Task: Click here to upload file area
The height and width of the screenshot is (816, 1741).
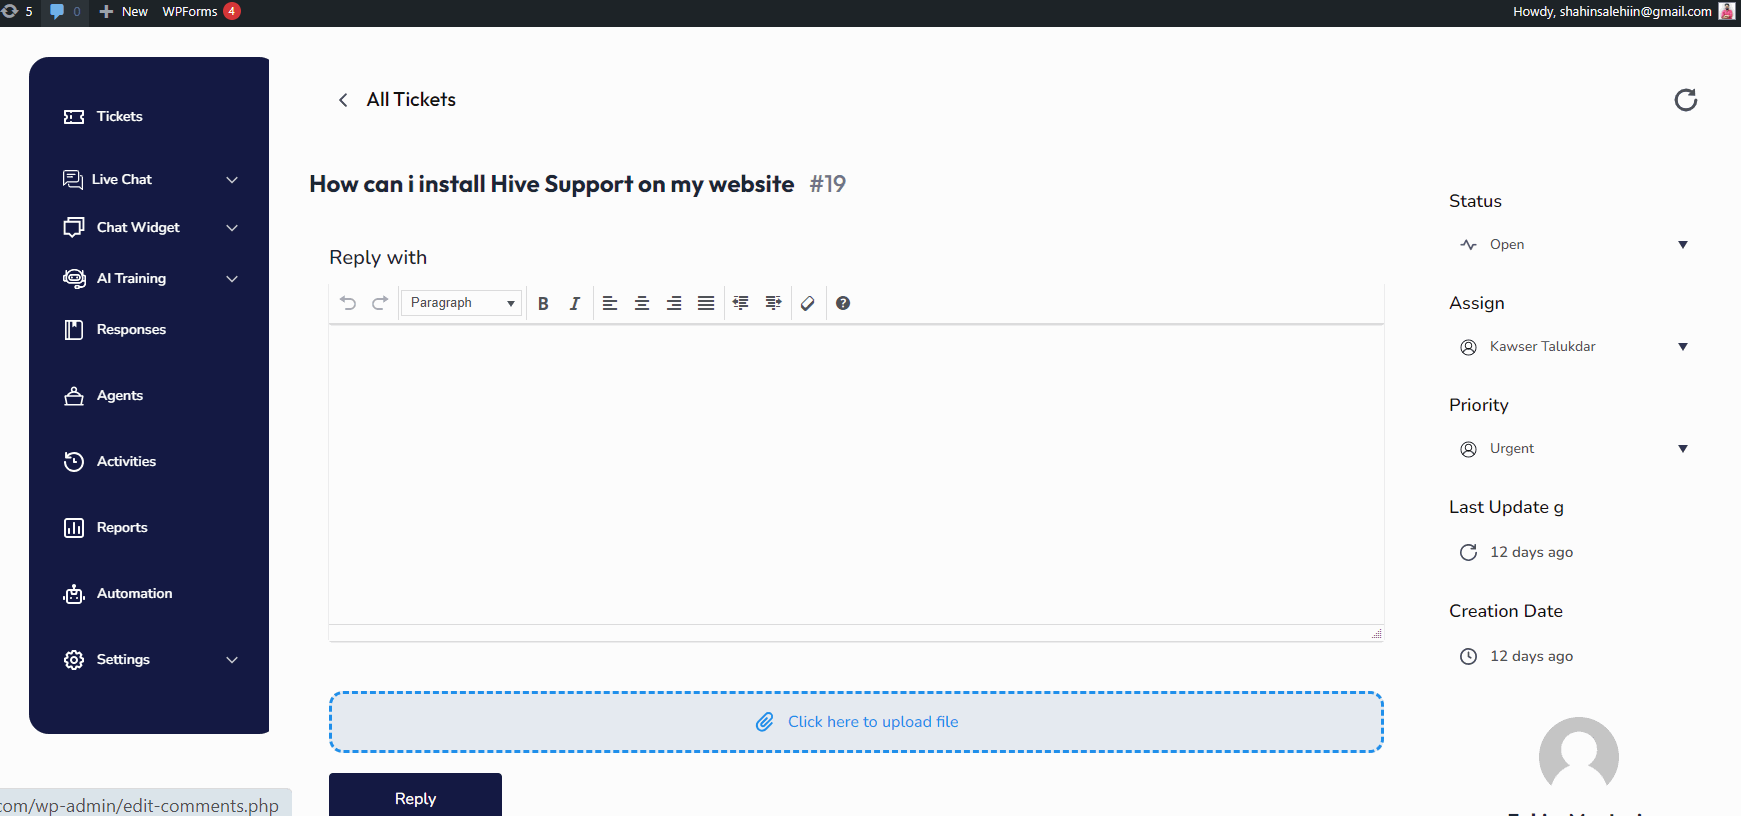Action: point(856,722)
